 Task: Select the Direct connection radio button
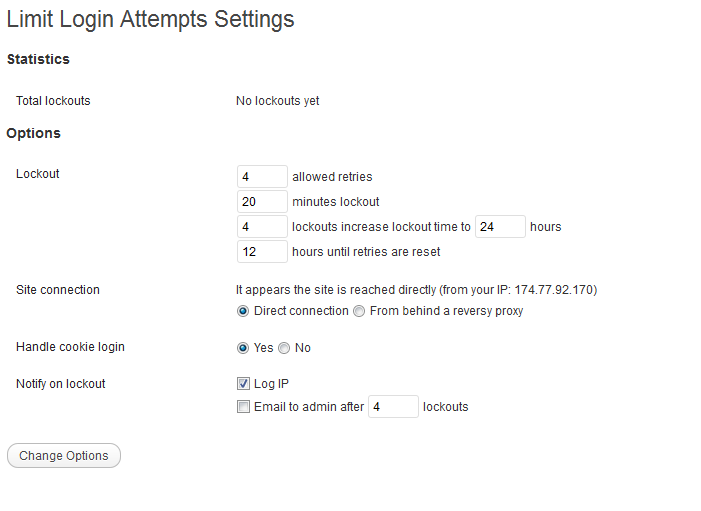243,311
